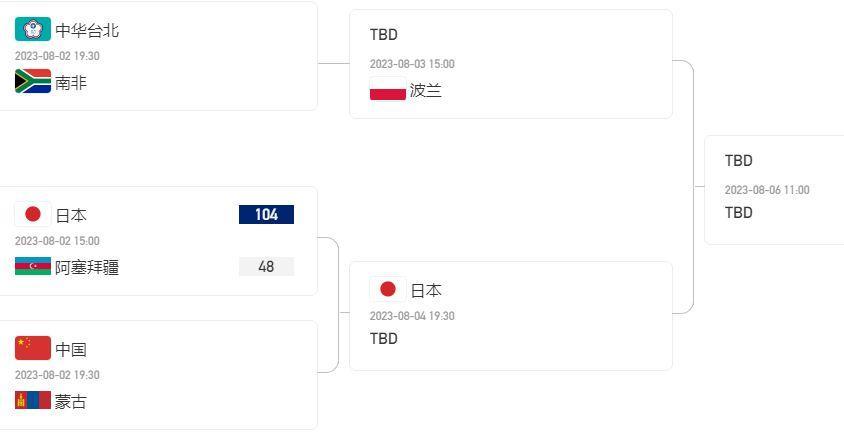Click the Mongolia flag icon
The height and width of the screenshot is (435, 844).
[x=33, y=401]
